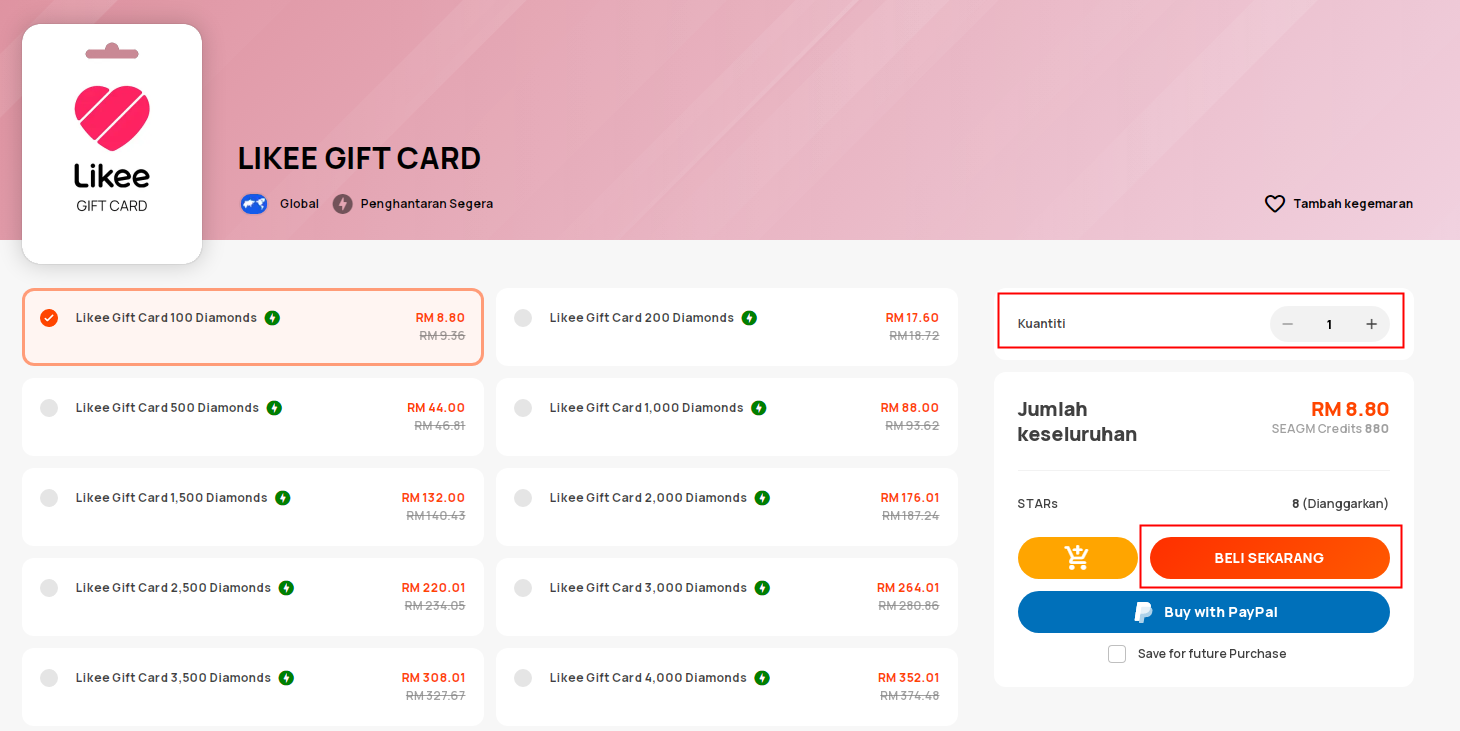Click the Penghantaran Segera lightning icon
The width and height of the screenshot is (1460, 731).
click(343, 204)
